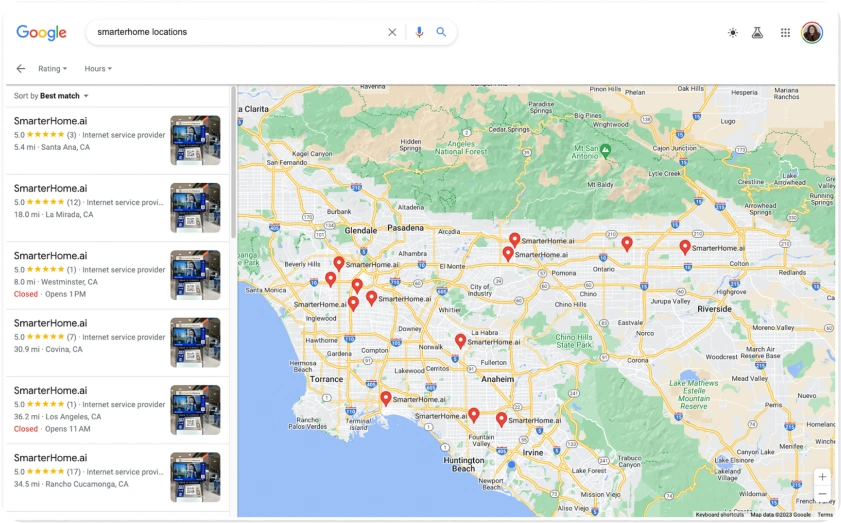841x523 pixels.
Task: Zoom in the map with plus button
Action: click(822, 477)
